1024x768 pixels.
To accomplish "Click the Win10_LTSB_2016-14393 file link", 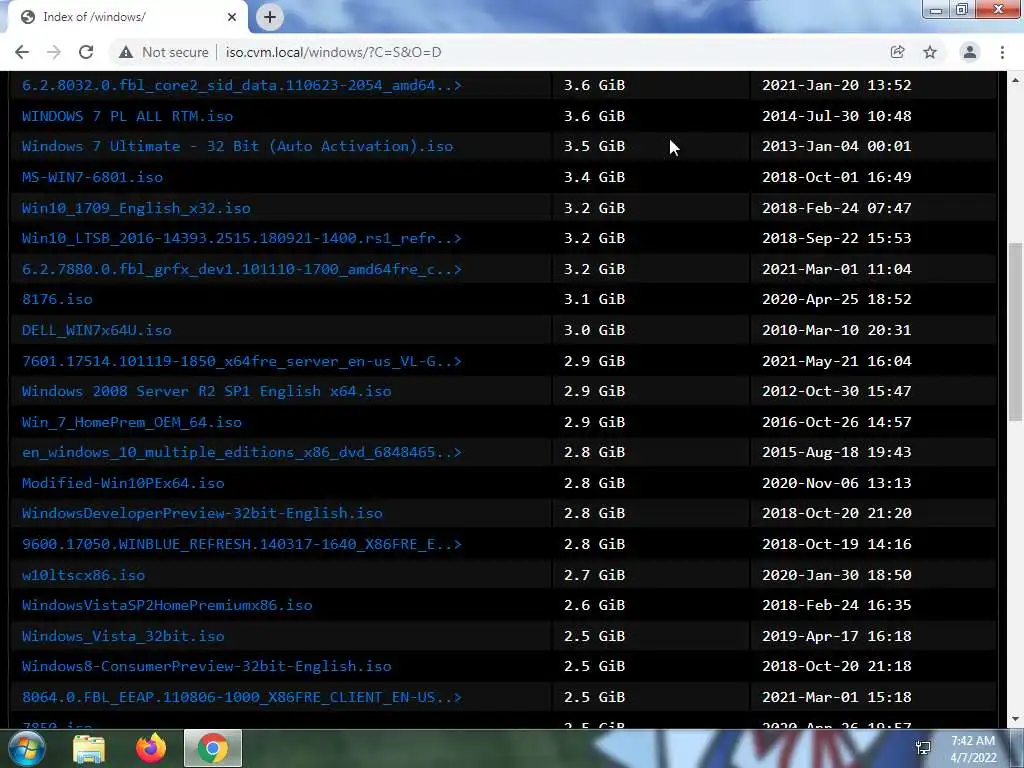I will coord(242,238).
